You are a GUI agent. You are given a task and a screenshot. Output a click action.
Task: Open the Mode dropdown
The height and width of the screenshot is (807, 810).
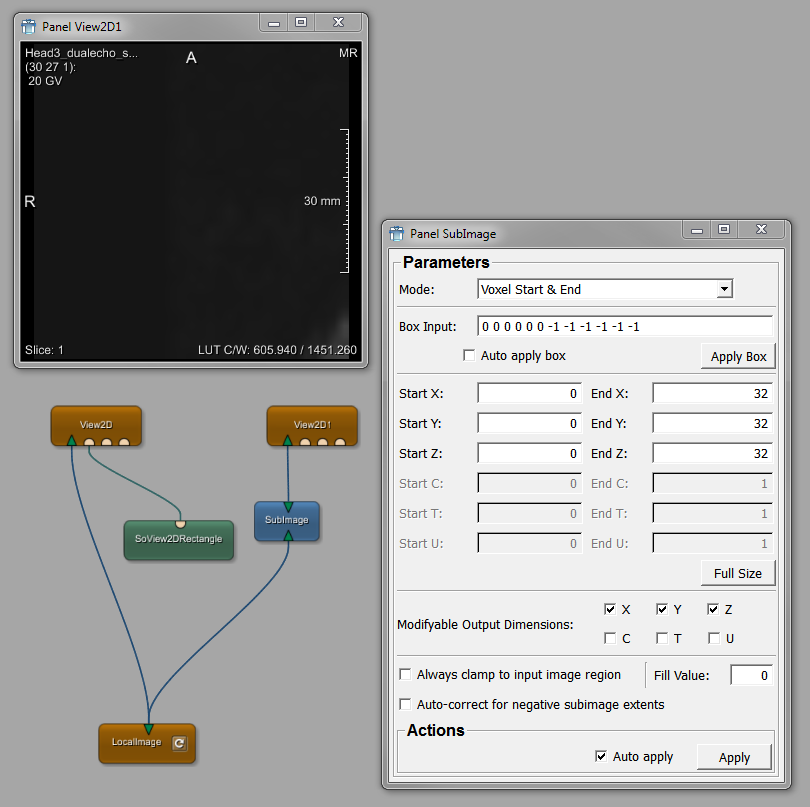click(x=605, y=289)
